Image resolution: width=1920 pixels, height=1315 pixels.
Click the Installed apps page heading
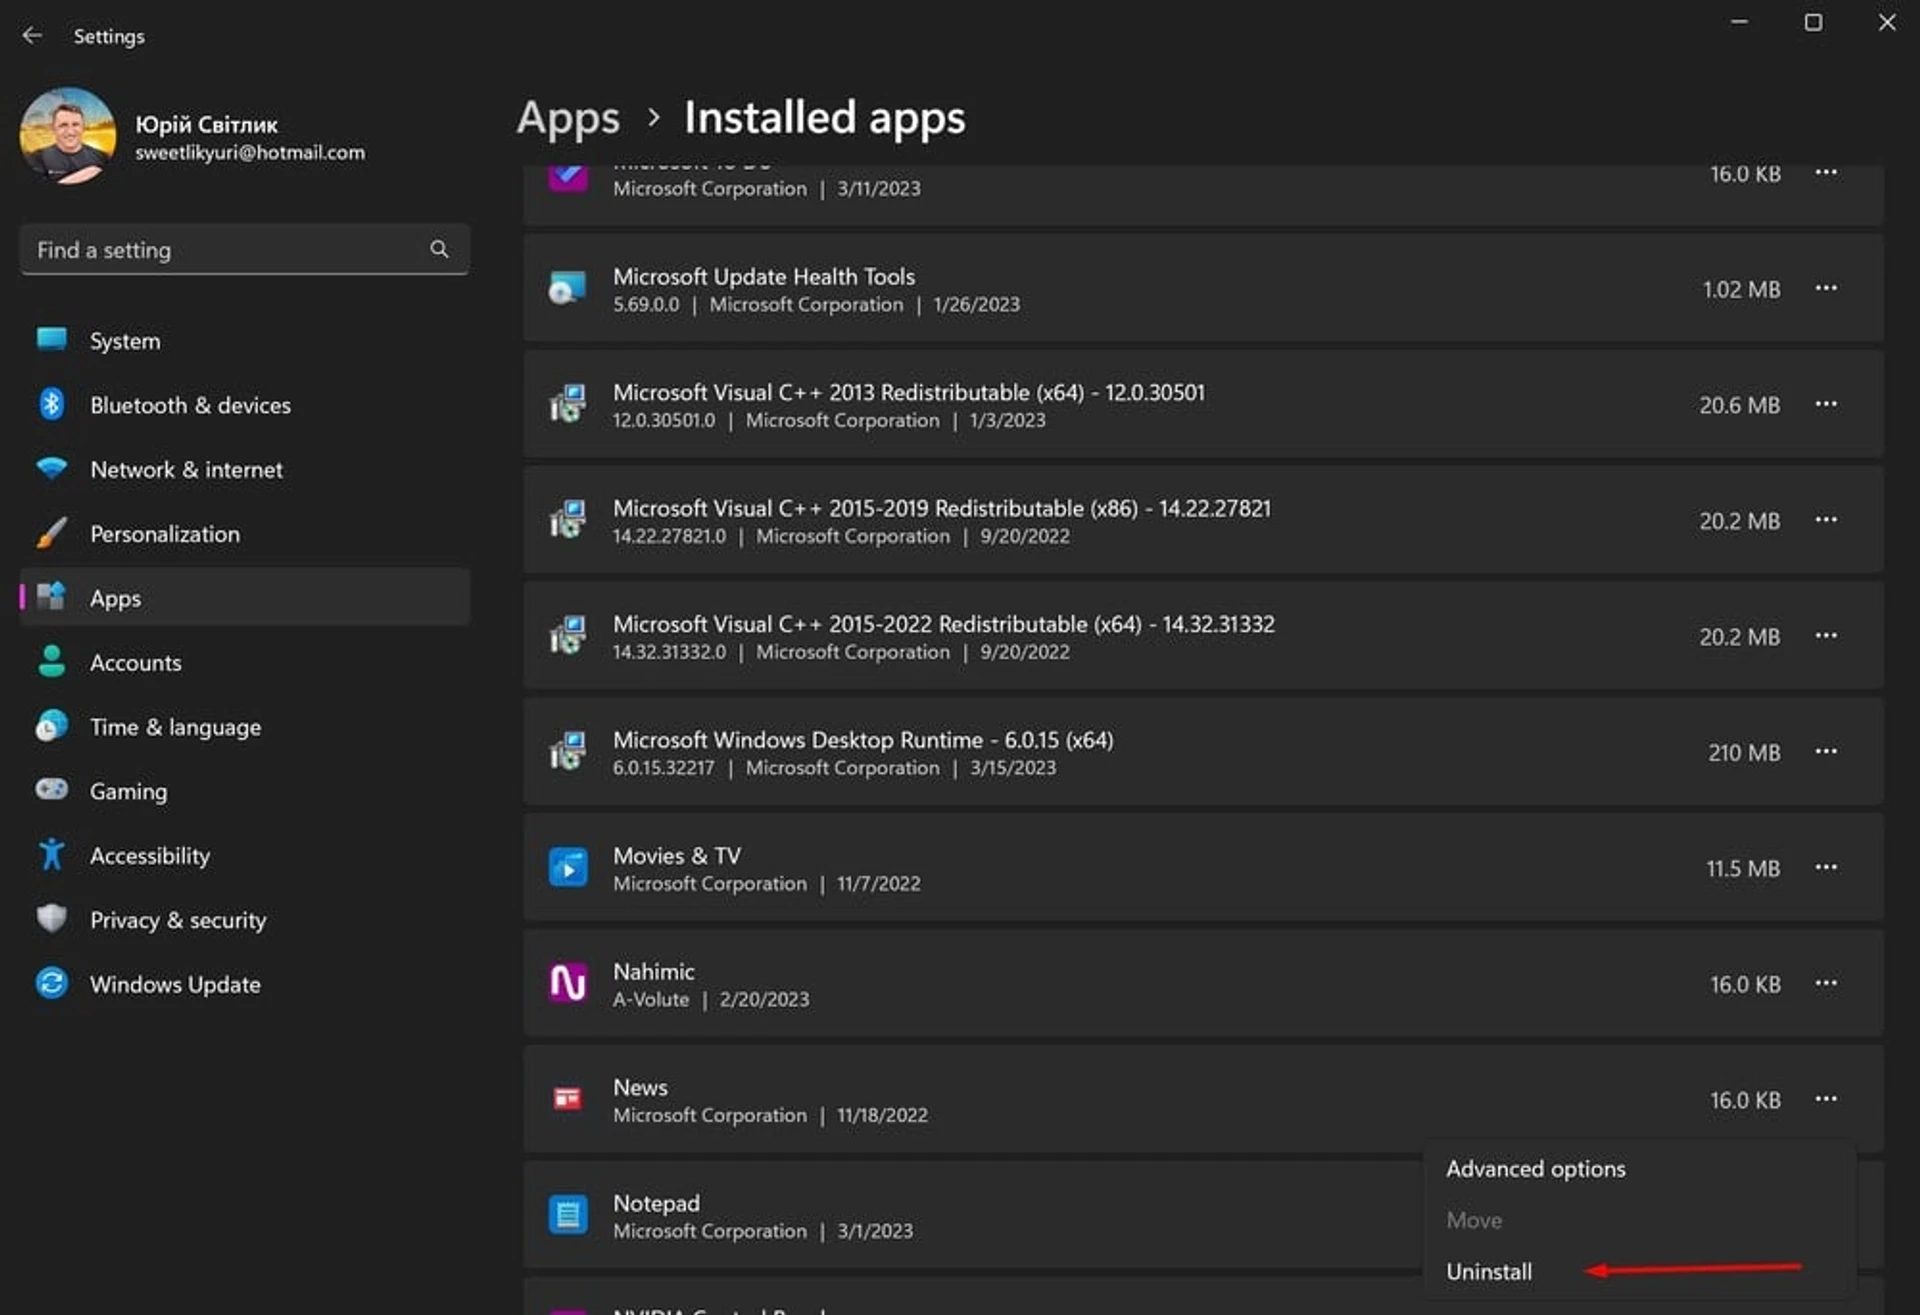coord(825,118)
